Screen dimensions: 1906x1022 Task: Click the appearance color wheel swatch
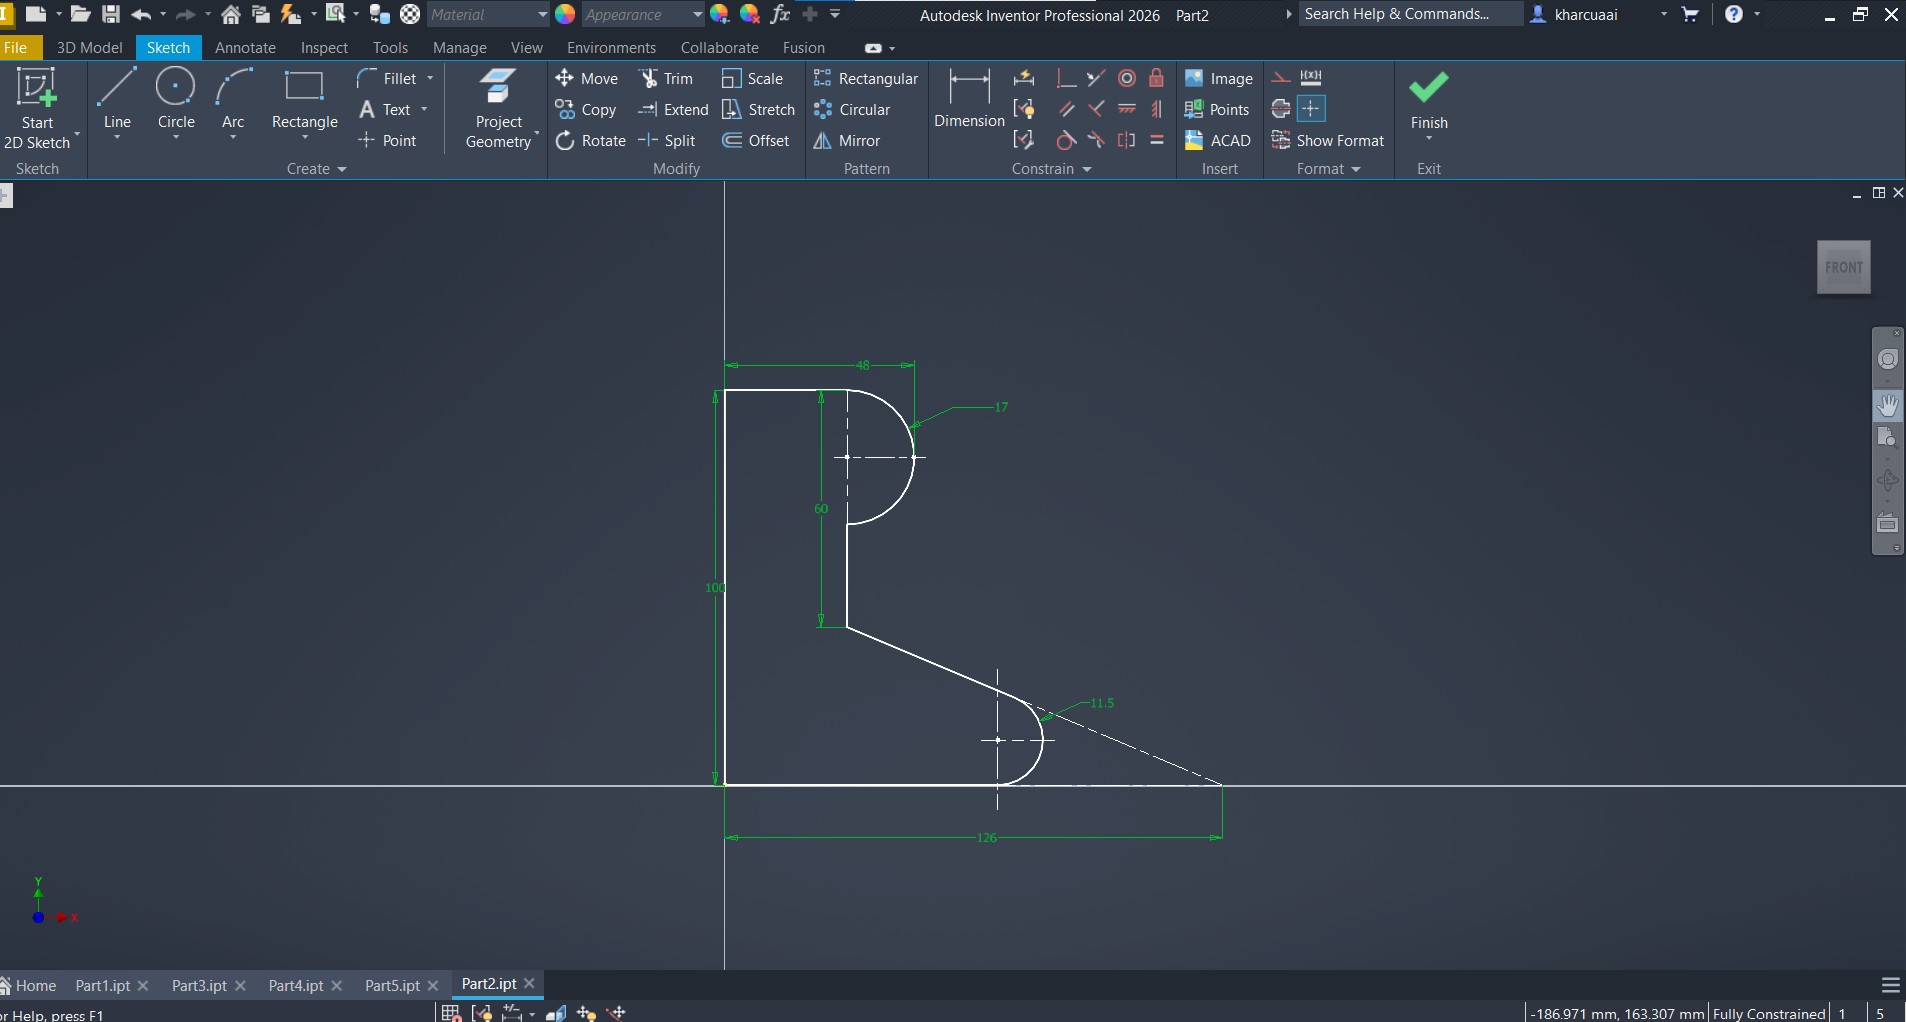pos(565,15)
